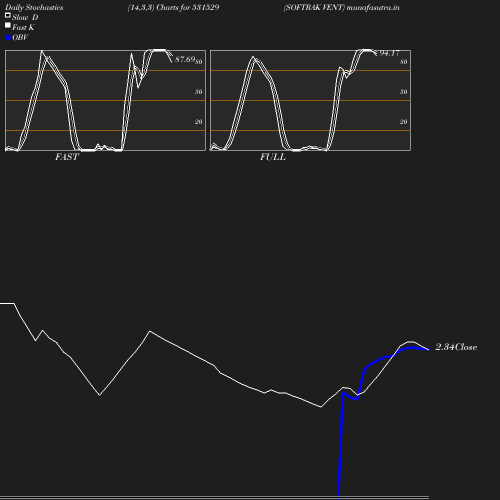The height and width of the screenshot is (500, 500).
Task: Click the 'Slow D' legend label
Action: tap(25, 17)
